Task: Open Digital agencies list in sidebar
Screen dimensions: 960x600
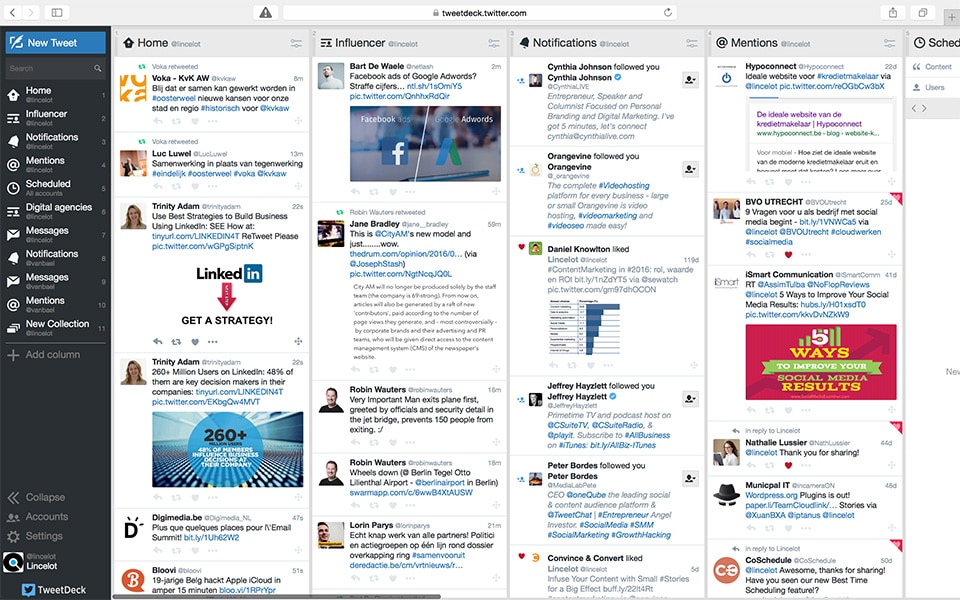Action: pyautogui.click(x=55, y=211)
